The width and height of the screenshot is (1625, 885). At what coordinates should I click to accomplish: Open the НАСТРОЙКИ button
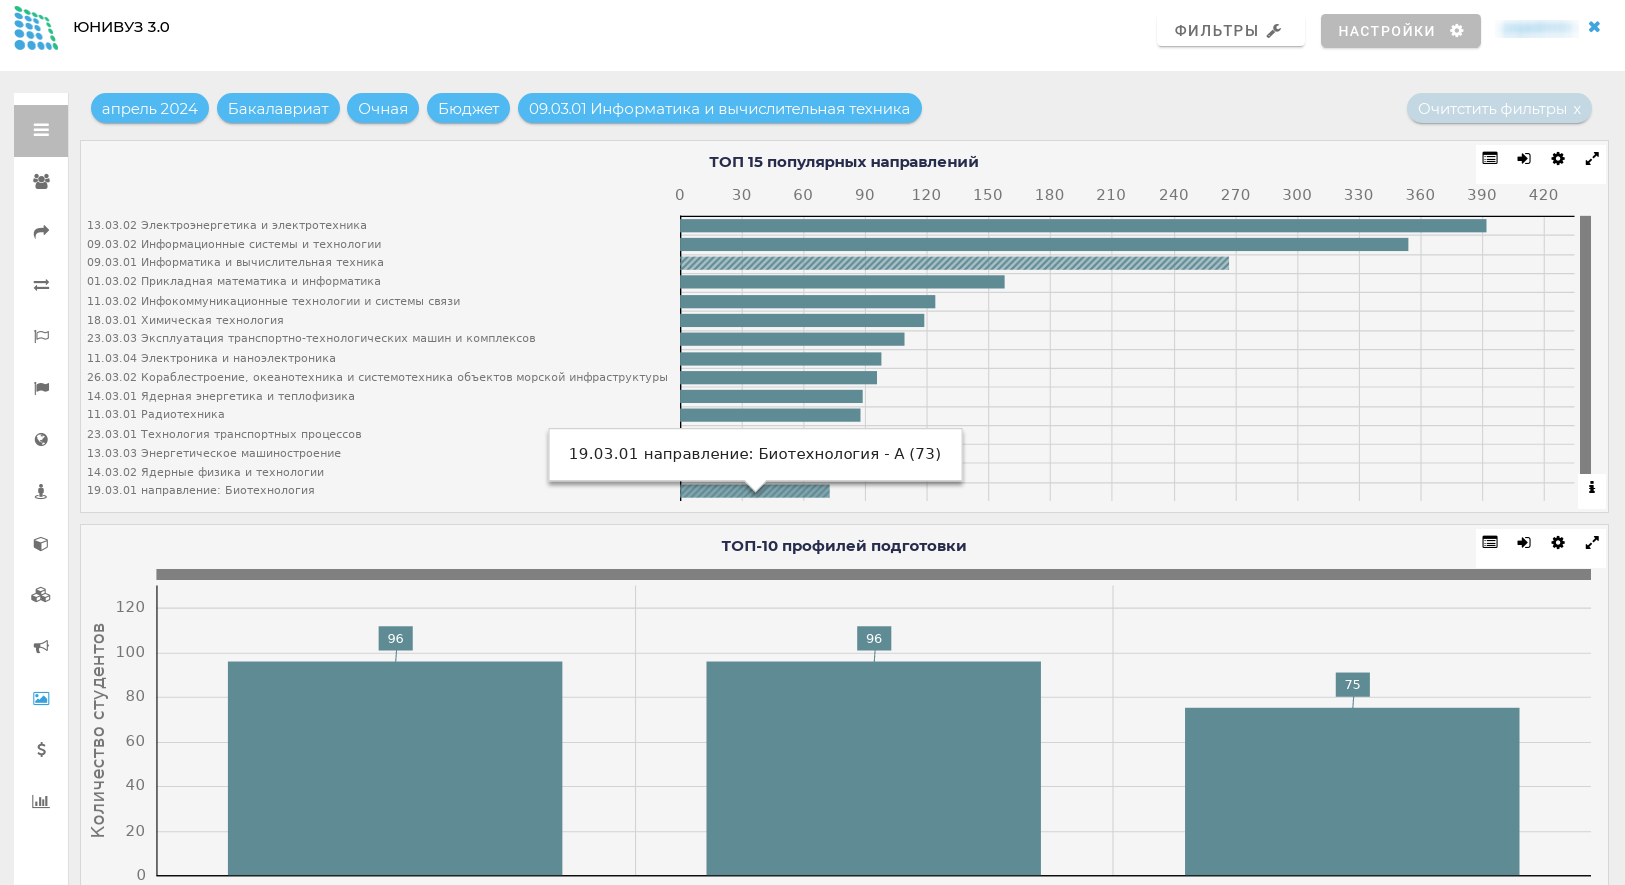pos(1400,30)
